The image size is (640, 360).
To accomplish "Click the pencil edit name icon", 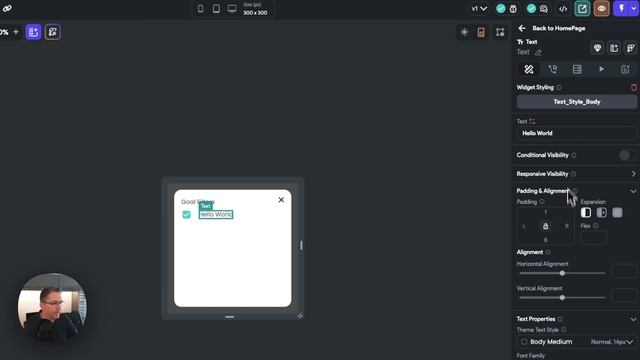I will (x=538, y=52).
